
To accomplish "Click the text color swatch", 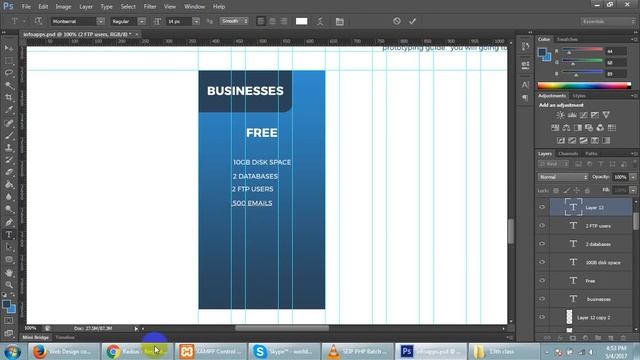I will (301, 21).
